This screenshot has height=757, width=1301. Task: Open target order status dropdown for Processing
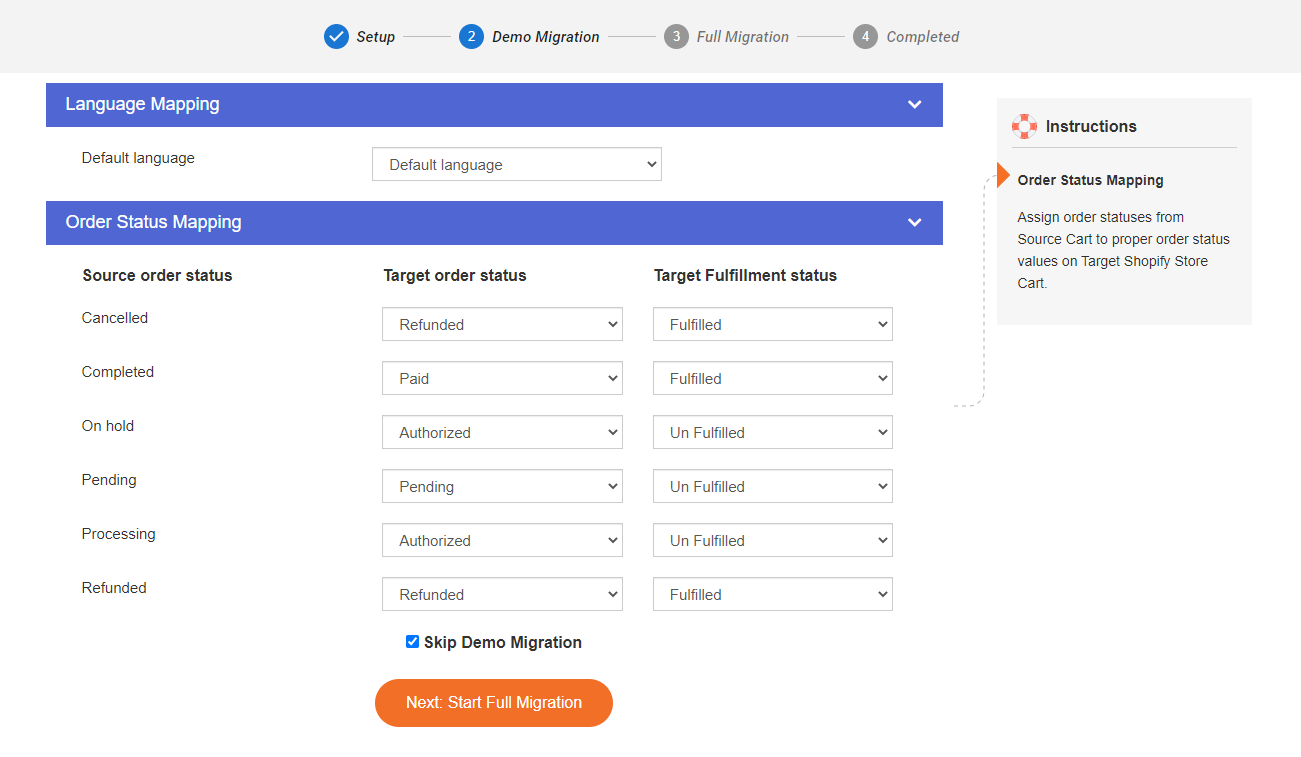[502, 540]
